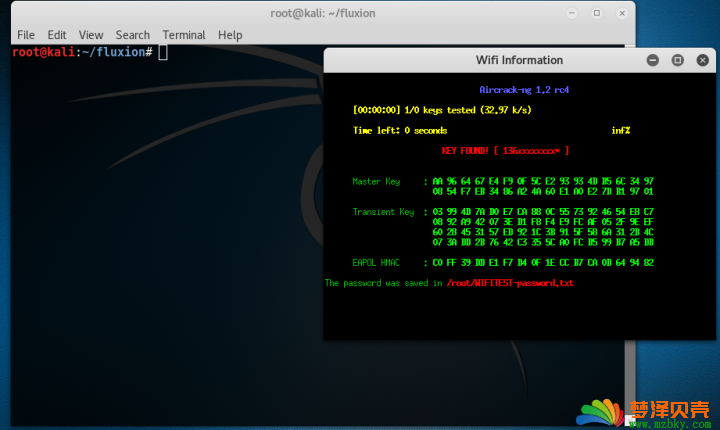Maximize the Wifi Information window
The height and width of the screenshot is (430, 720).
point(677,60)
